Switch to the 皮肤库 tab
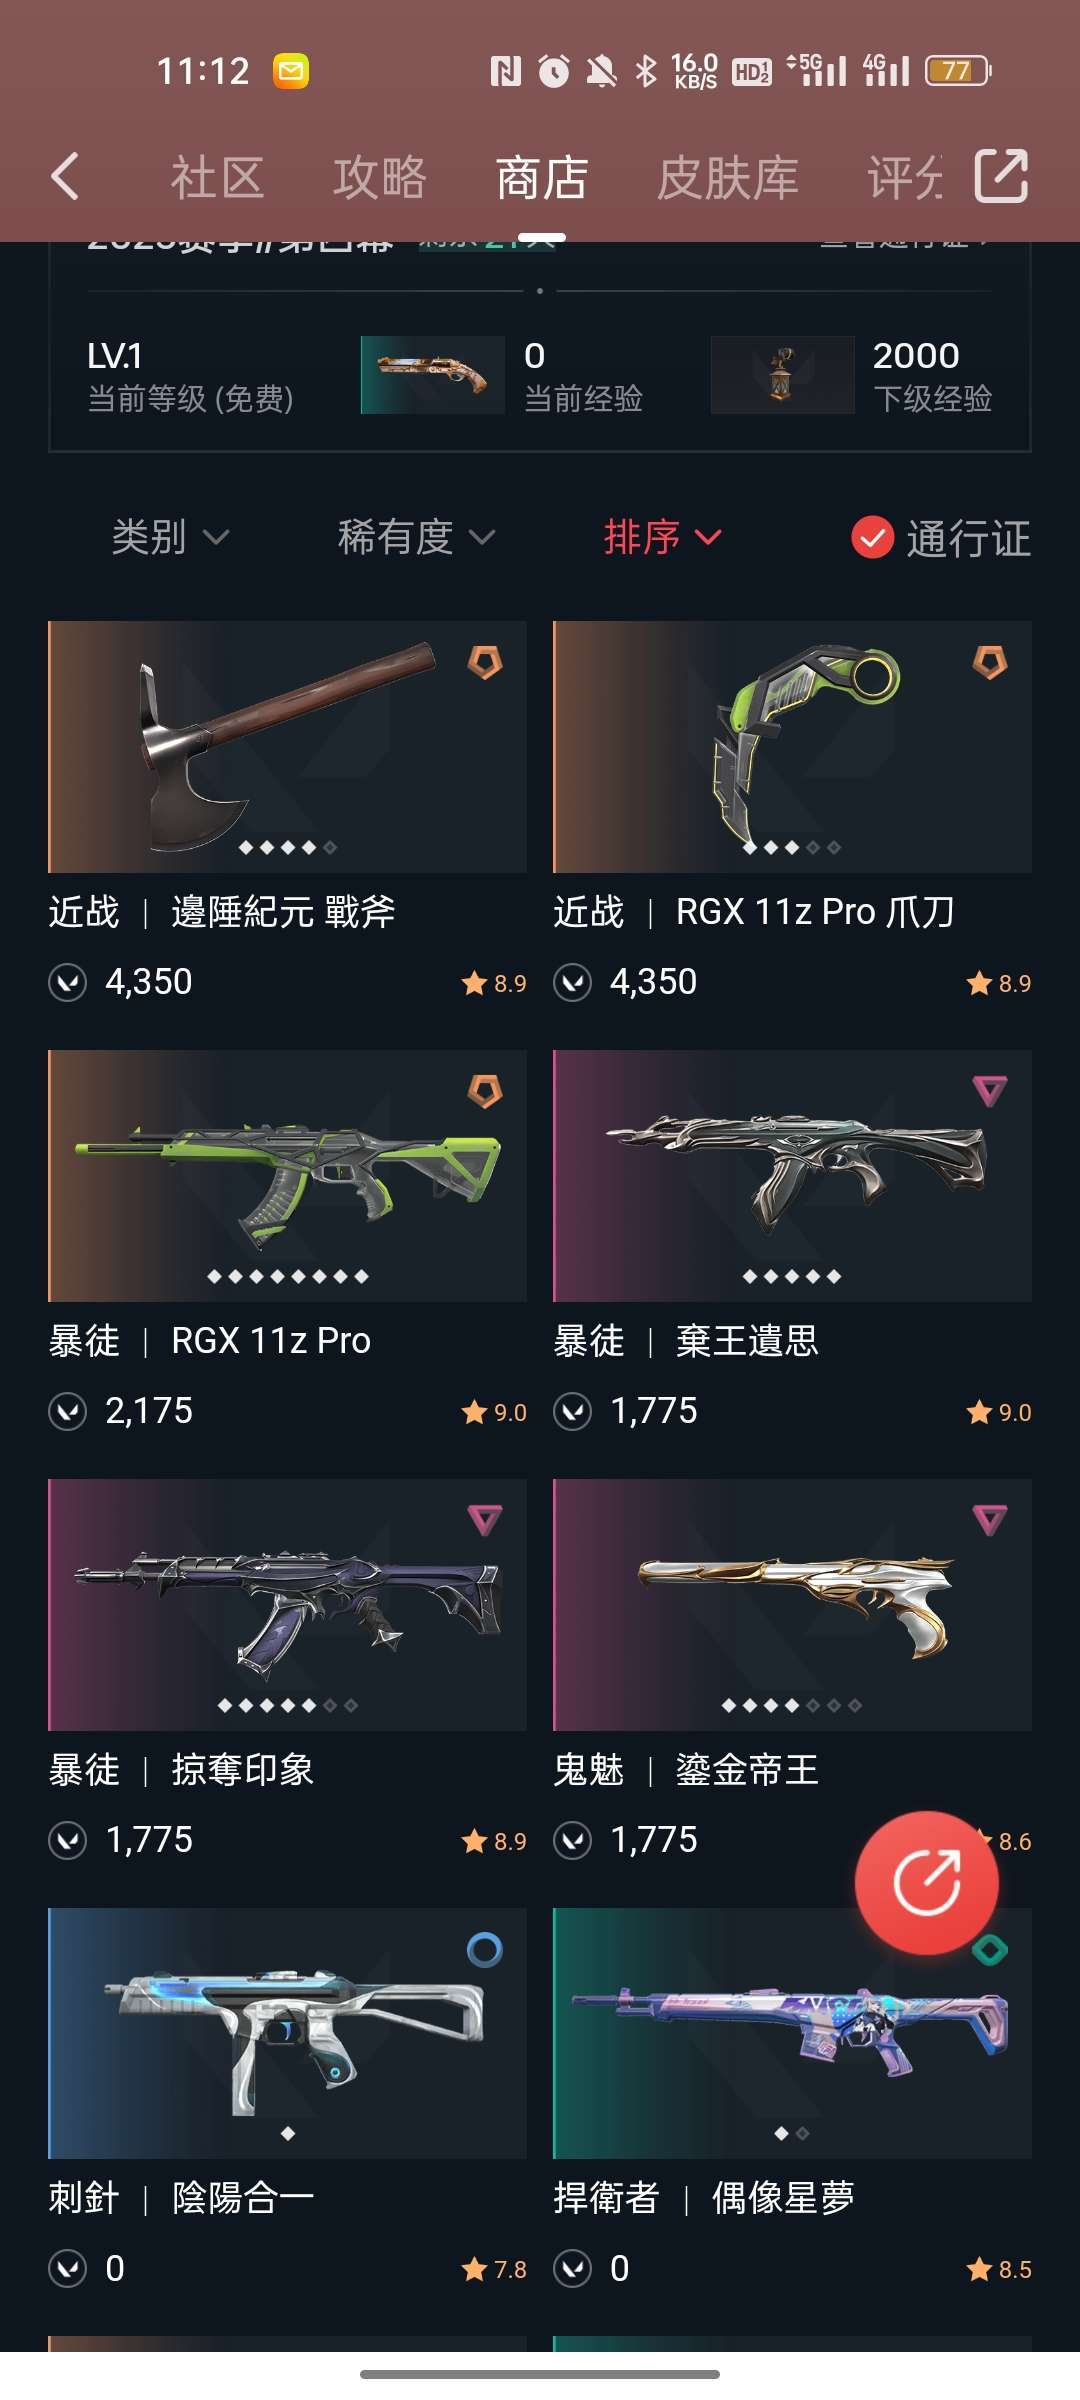The image size is (1080, 2400). tap(728, 178)
